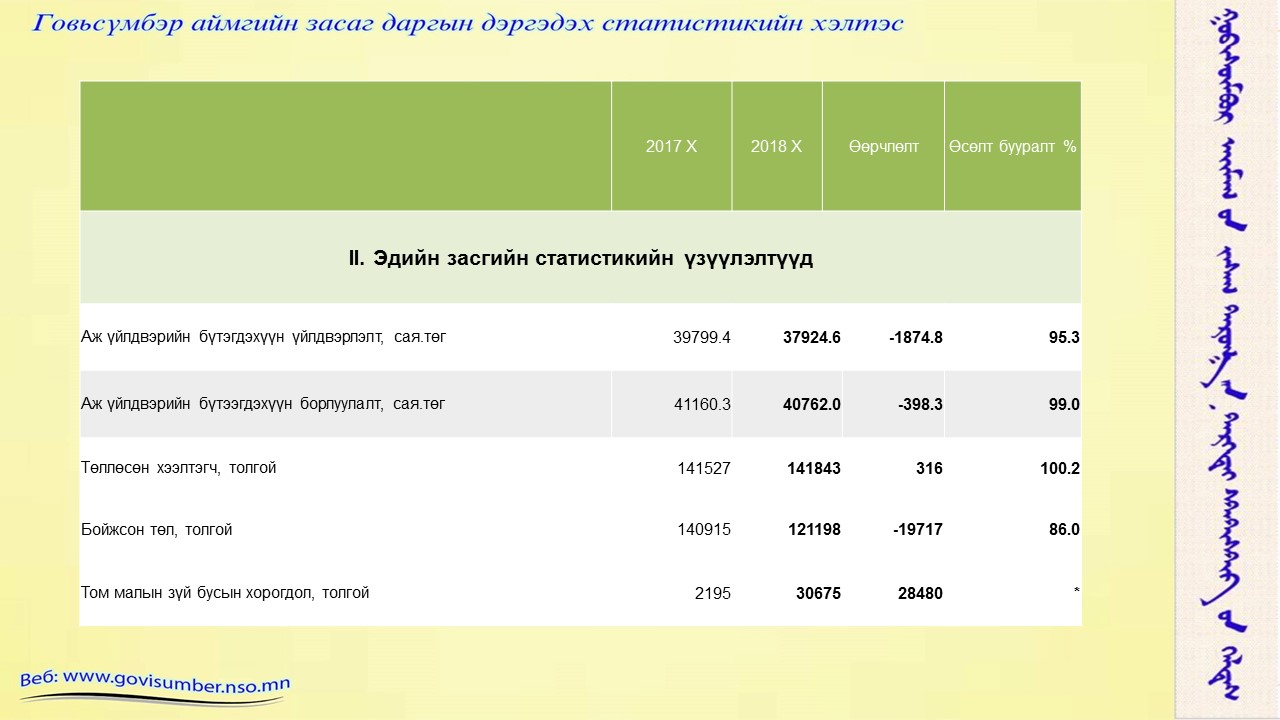The height and width of the screenshot is (720, 1280).
Task: Click the asterisk in the last row
Action: pos(1076,593)
